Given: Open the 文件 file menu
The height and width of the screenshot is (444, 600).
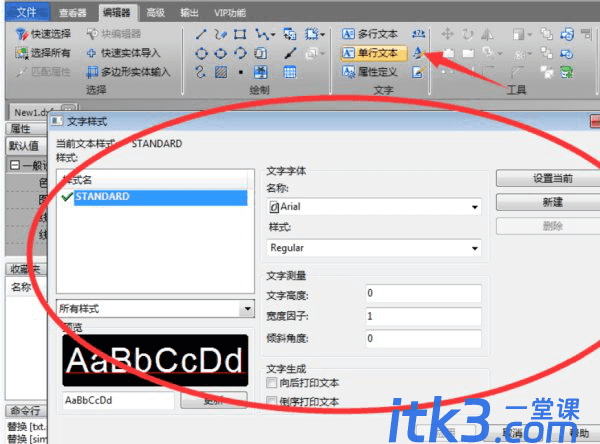Looking at the screenshot, I should [x=27, y=12].
